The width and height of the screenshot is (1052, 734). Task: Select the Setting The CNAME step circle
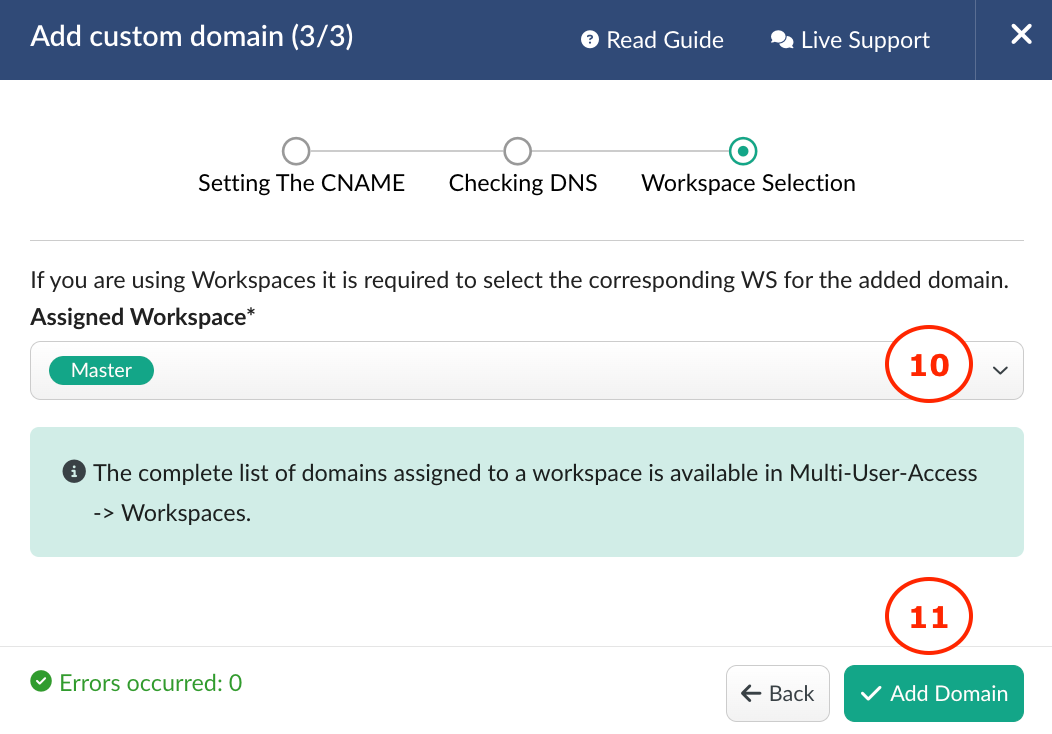tap(296, 151)
